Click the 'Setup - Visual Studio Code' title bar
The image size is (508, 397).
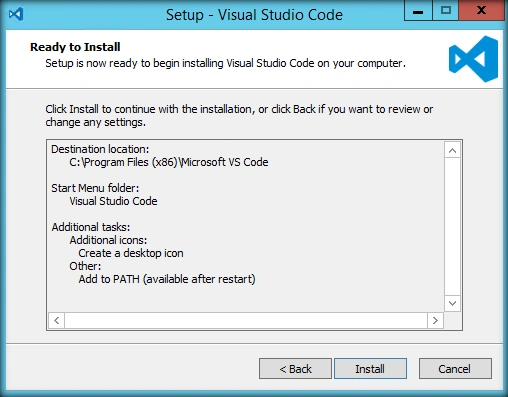pos(254,15)
